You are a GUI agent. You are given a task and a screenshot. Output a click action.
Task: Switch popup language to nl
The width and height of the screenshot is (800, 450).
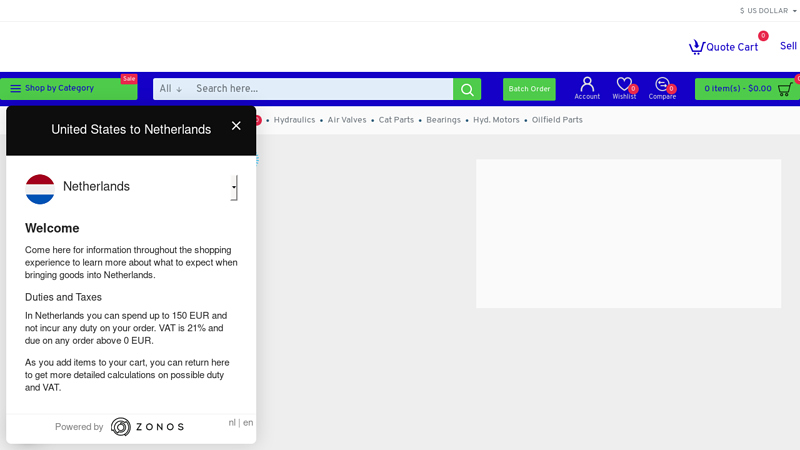click(232, 422)
